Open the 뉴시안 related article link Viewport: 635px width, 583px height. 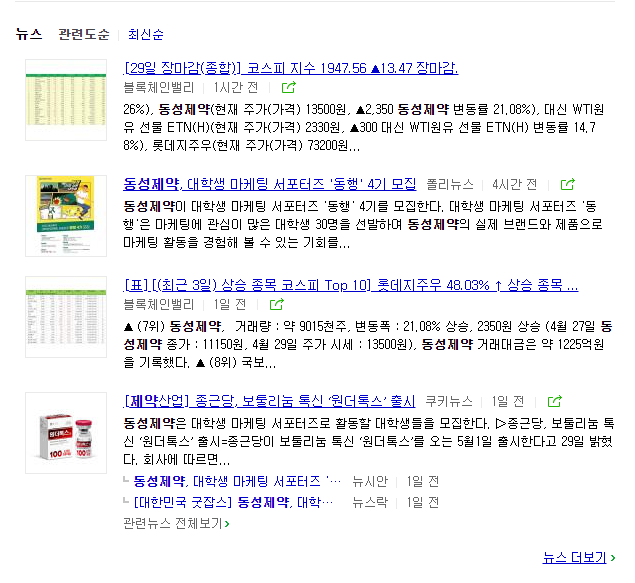[x=237, y=481]
